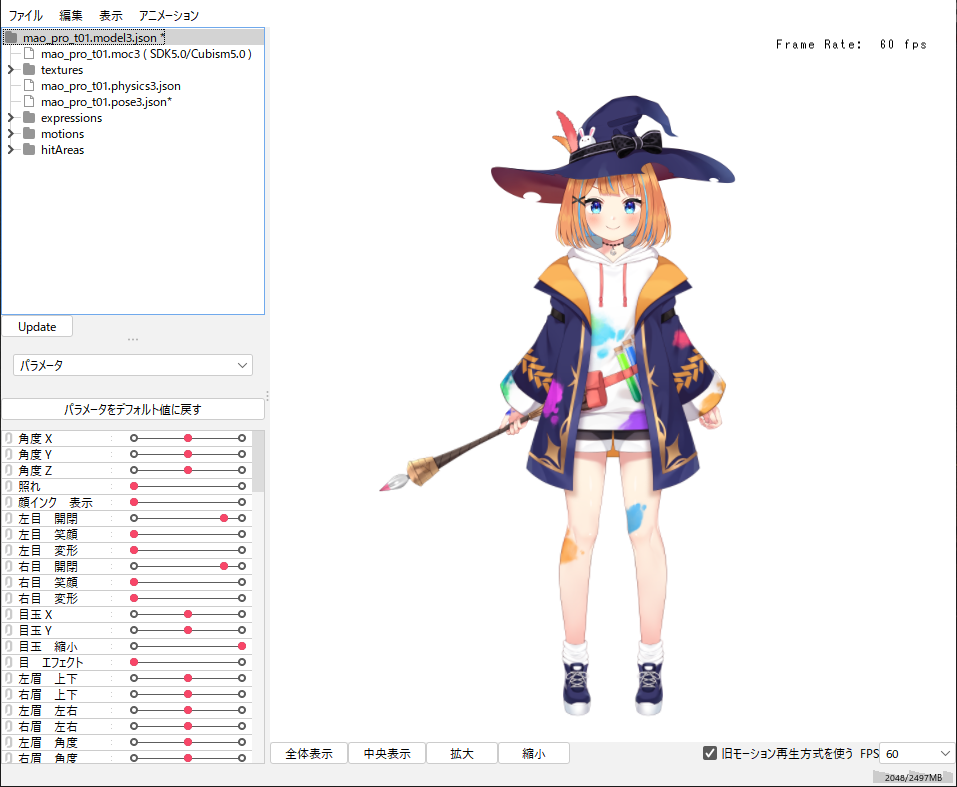Select the physics3.json file icon
957x787 pixels.
pyautogui.click(x=29, y=86)
